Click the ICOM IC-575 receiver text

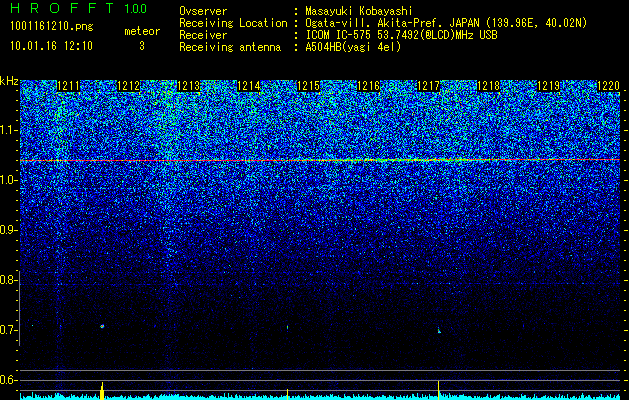(x=402, y=35)
